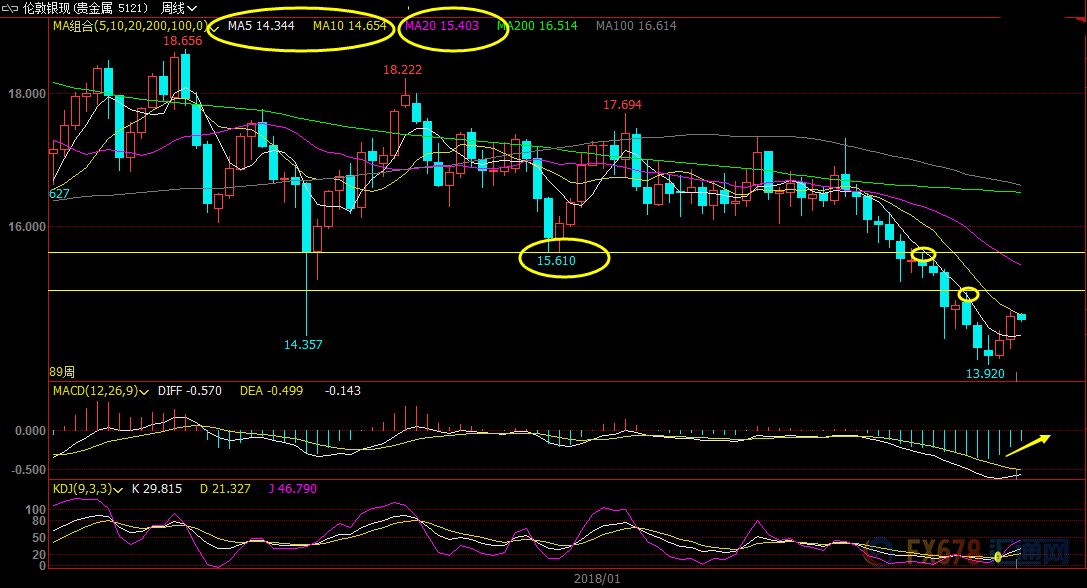Open the KDJ(9,3,3) dropdown arrow

click(118, 490)
